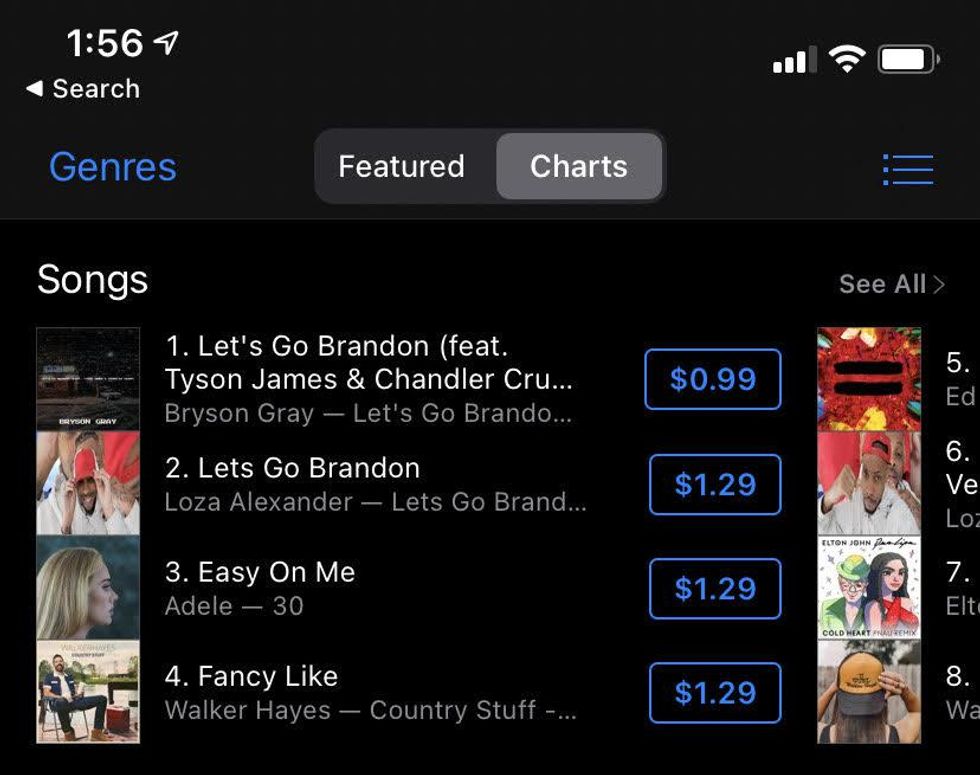Screen dimensions: 980x775
Task: Open Cold Heart PNAU Remix cover
Action: 869,588
